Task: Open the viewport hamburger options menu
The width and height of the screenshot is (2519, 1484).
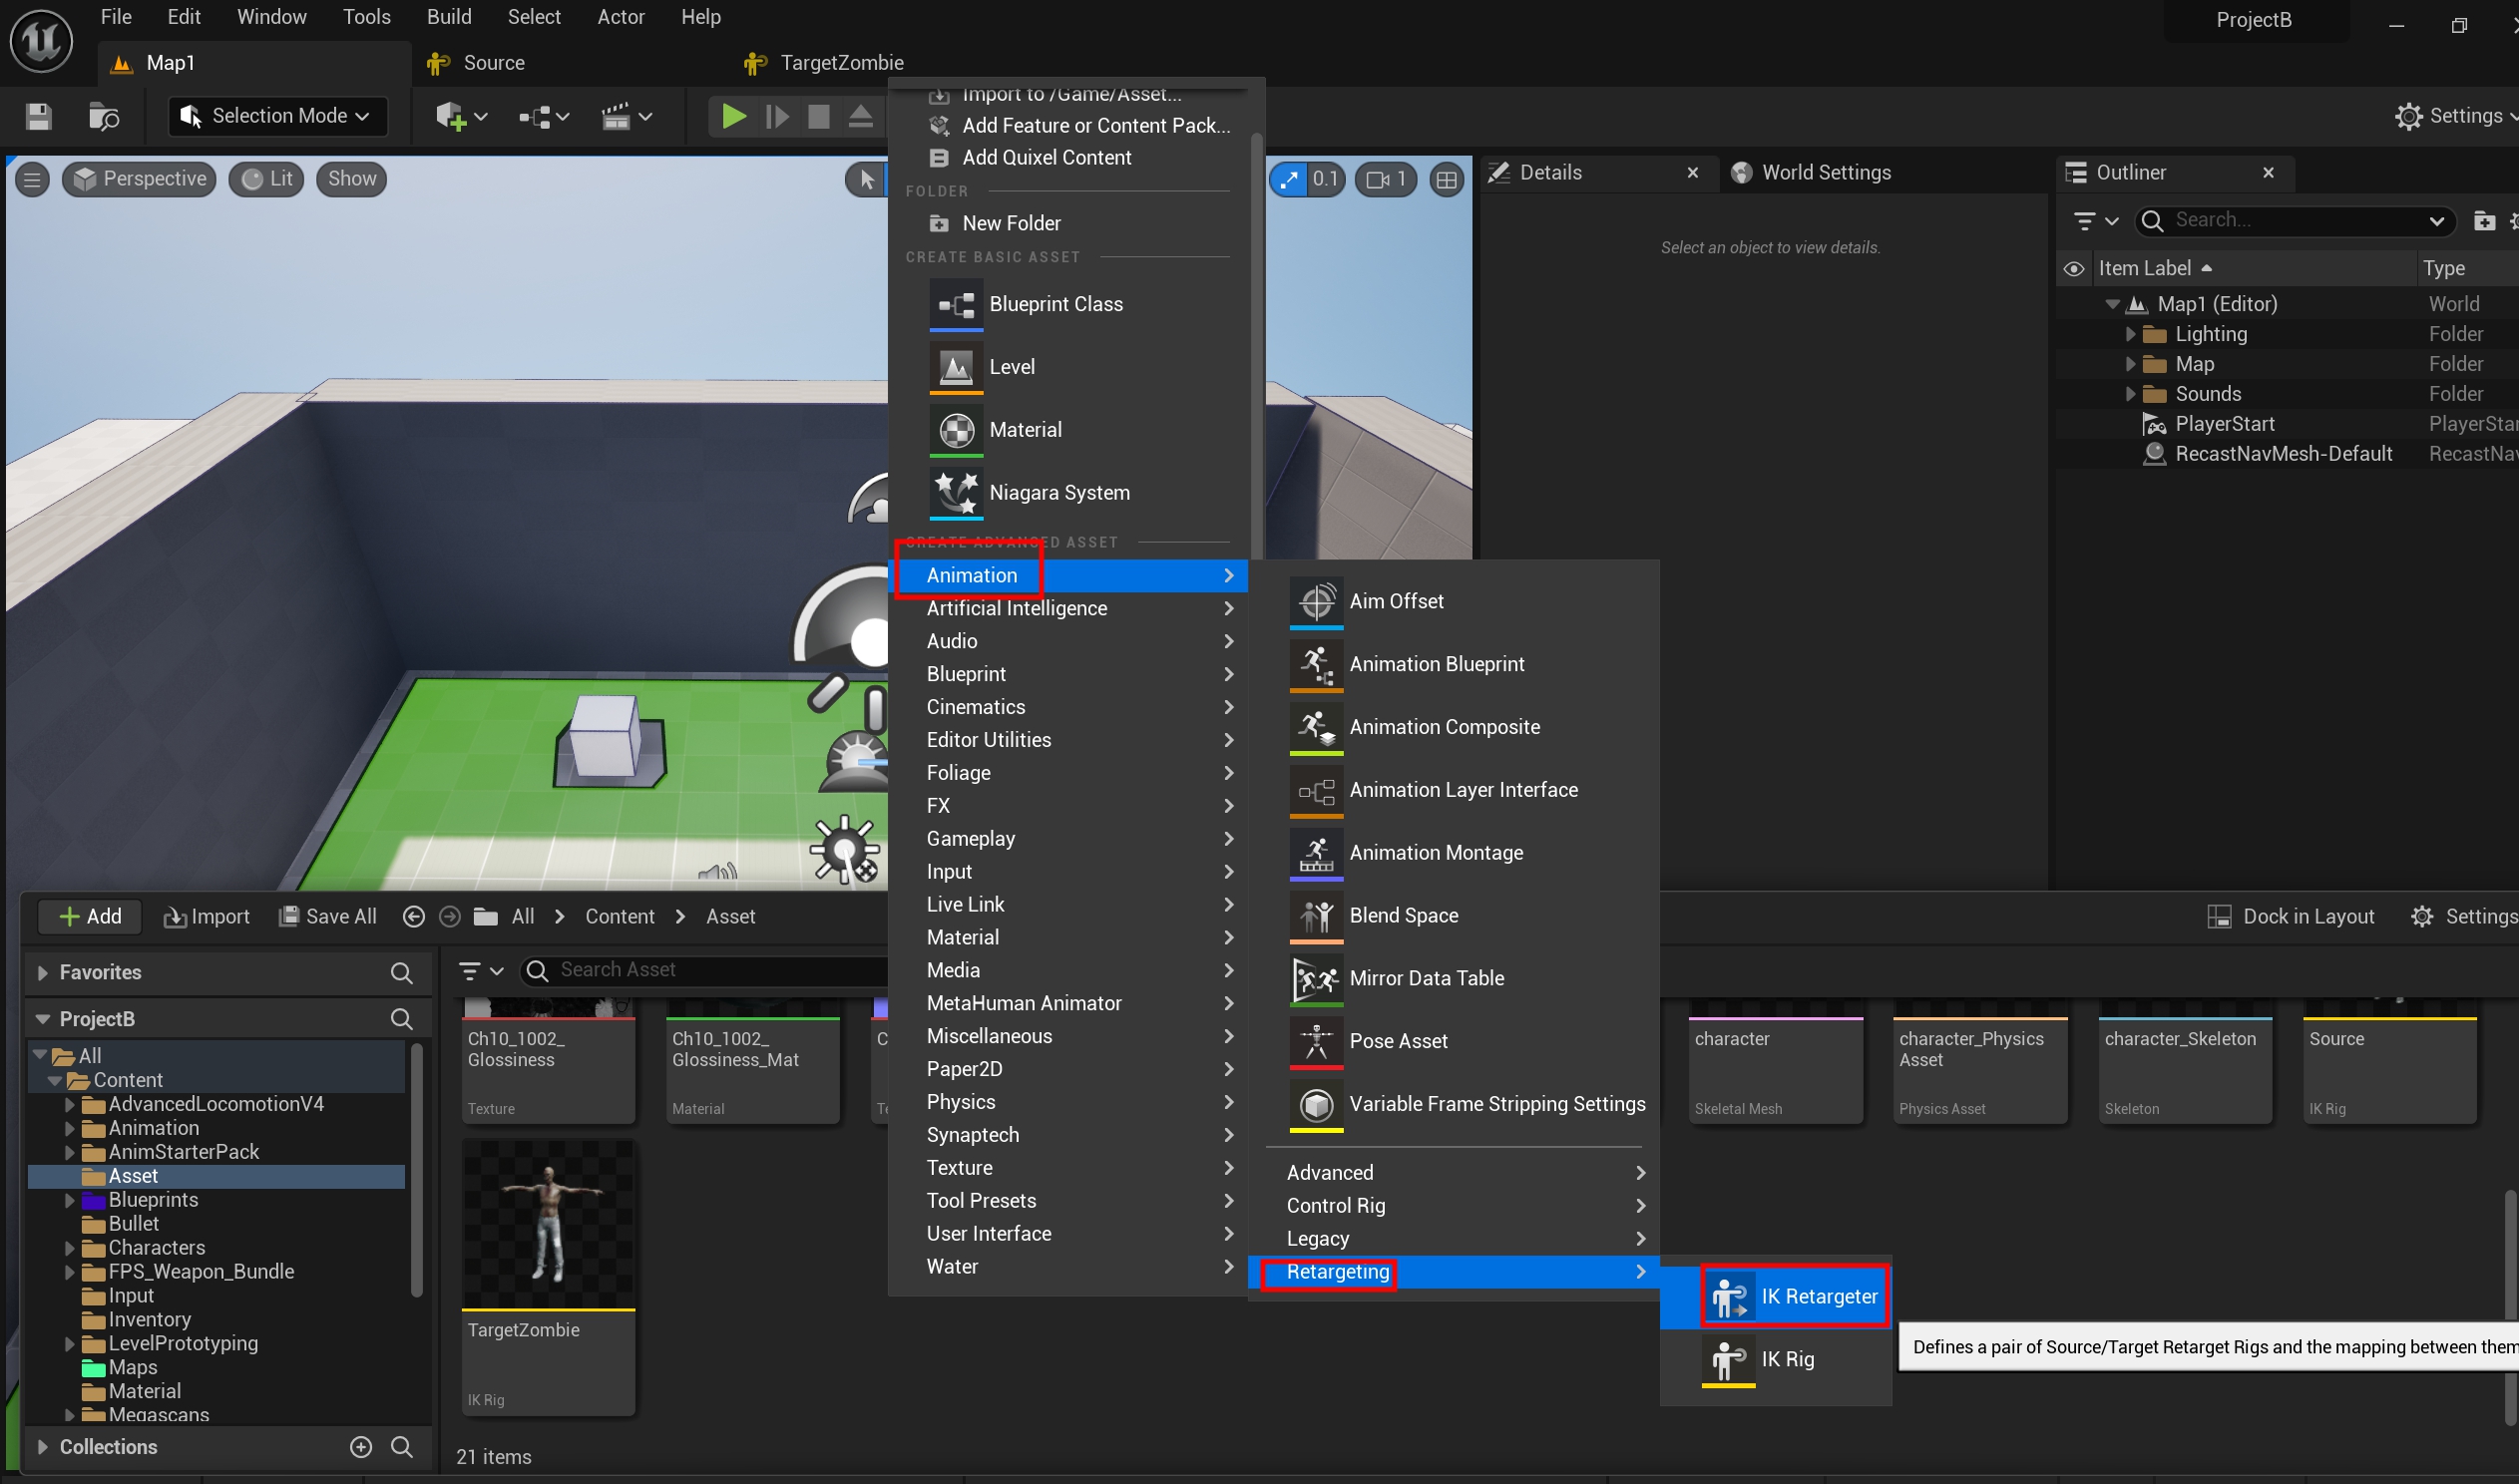Action: (32, 179)
